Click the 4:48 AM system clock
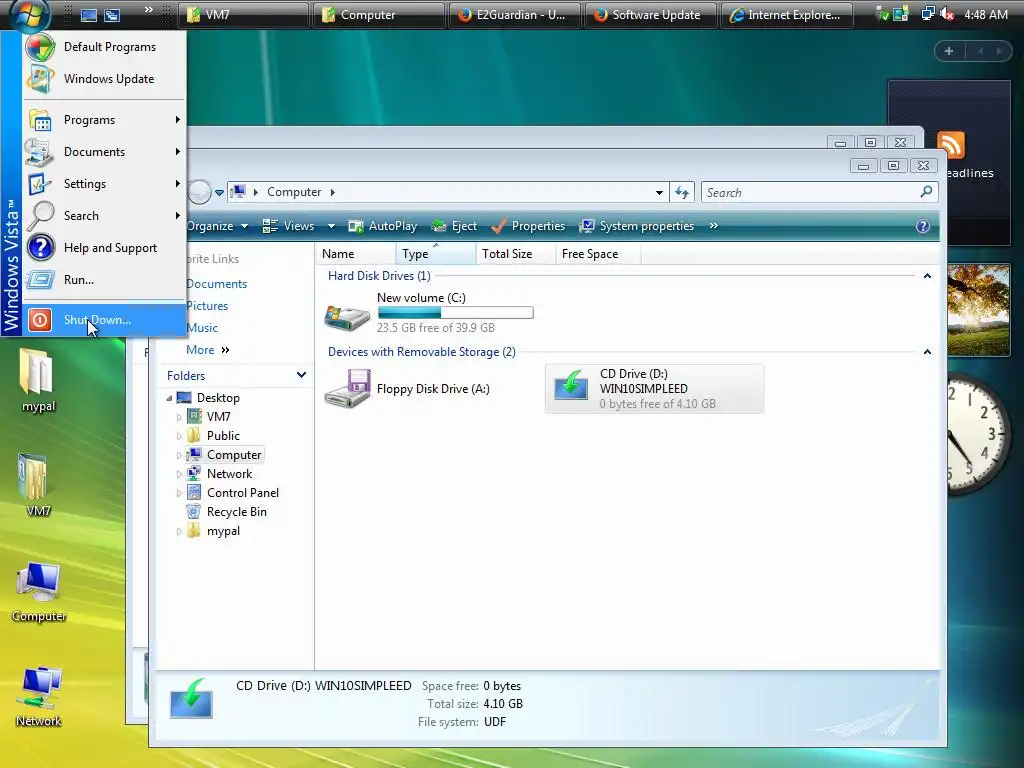The height and width of the screenshot is (768, 1024). (985, 14)
